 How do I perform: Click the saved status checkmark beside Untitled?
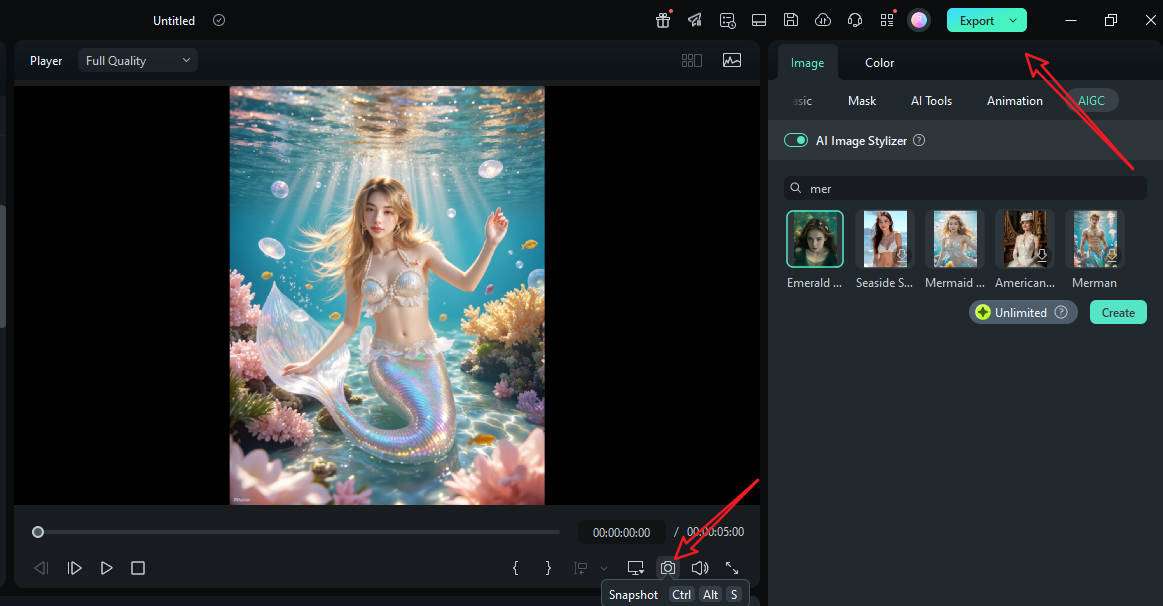219,21
